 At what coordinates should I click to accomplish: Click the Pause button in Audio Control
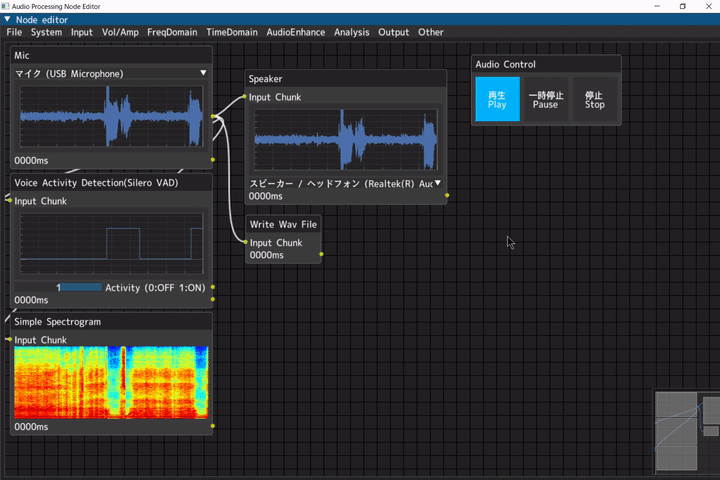click(x=546, y=99)
